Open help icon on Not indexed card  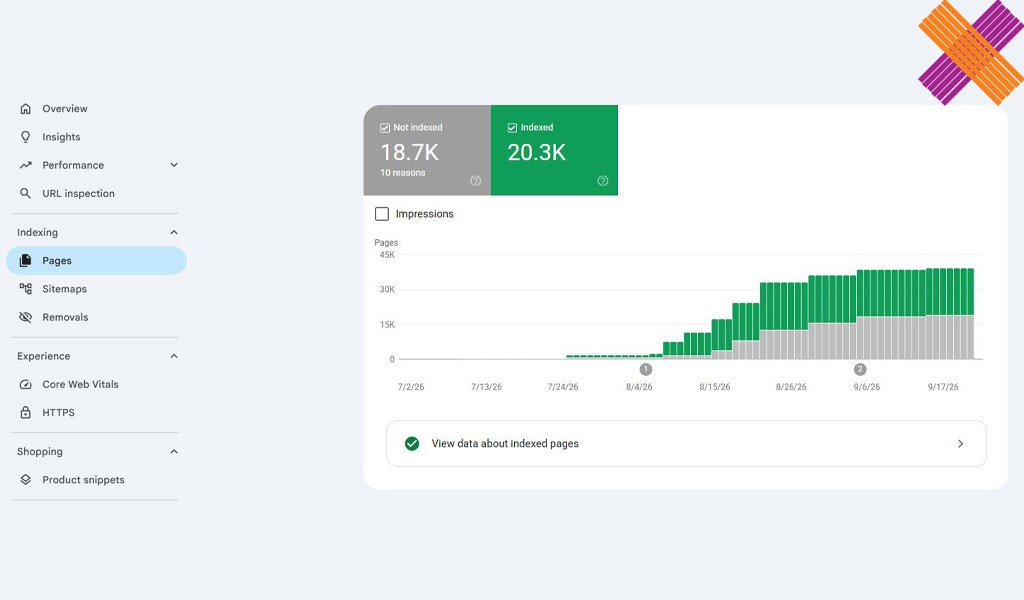[x=475, y=181]
